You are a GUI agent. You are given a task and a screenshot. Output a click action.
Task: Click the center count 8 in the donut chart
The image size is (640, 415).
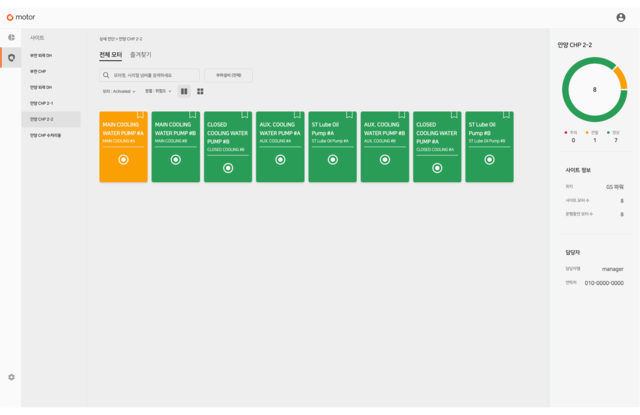[x=594, y=90]
